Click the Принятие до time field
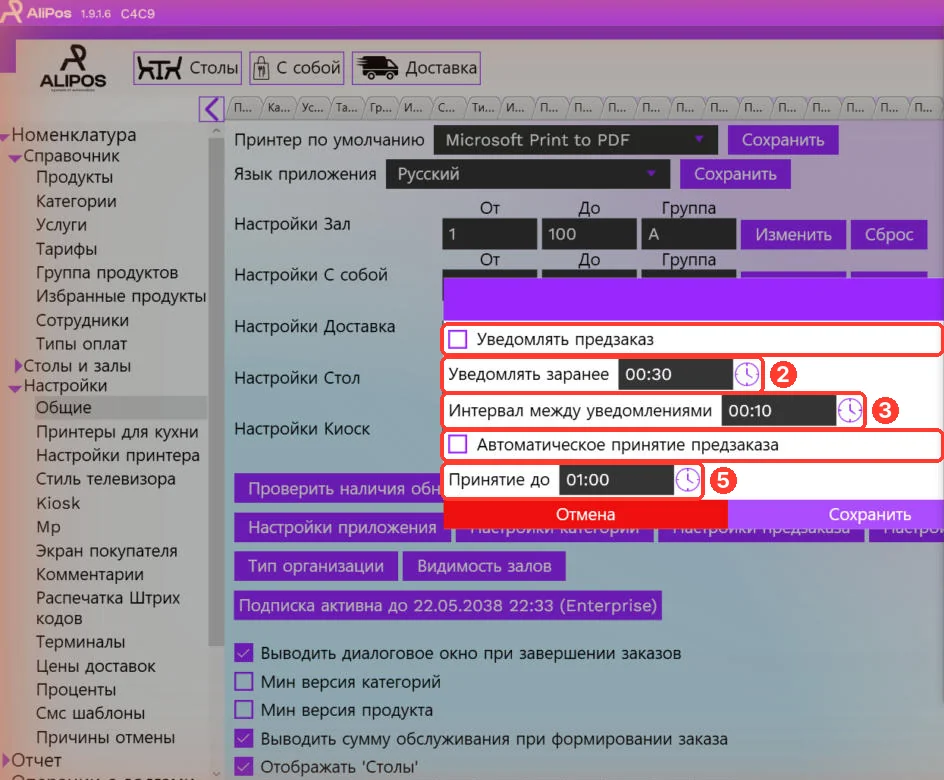Screen dimensions: 944x780 (x=616, y=480)
